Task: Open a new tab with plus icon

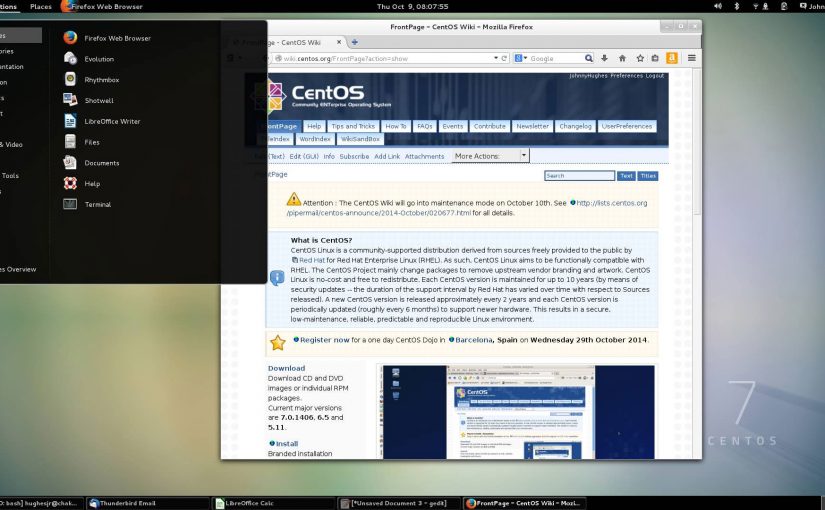Action: coord(355,42)
